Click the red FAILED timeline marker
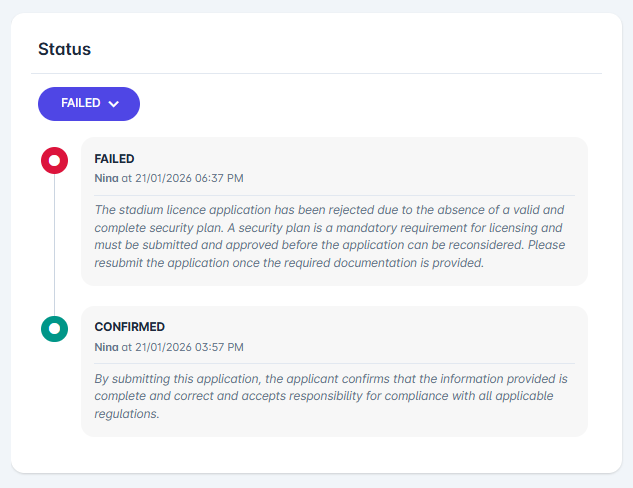Viewport: 633px width, 488px height. (x=54, y=160)
